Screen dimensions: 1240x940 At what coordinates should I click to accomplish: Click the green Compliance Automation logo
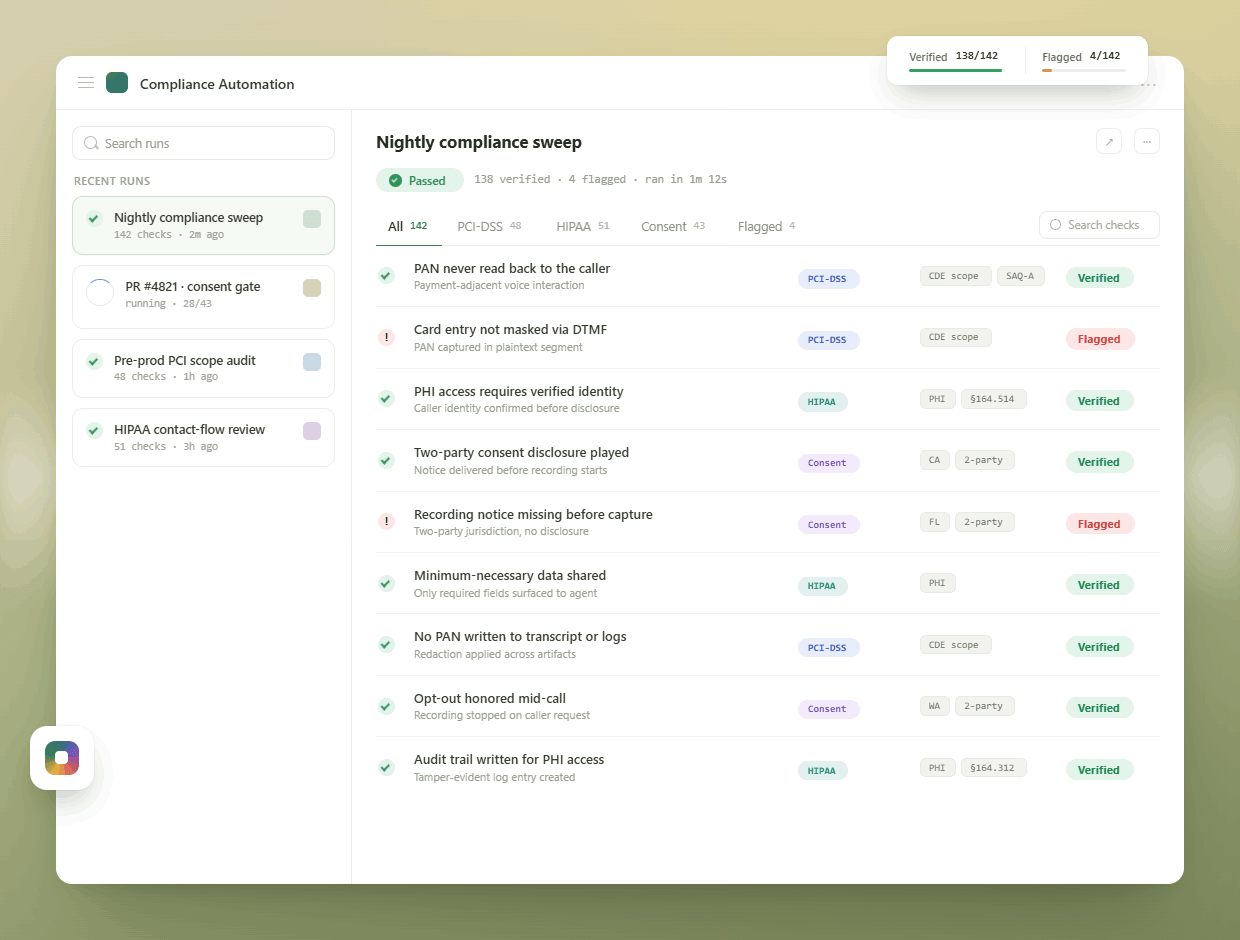point(117,83)
